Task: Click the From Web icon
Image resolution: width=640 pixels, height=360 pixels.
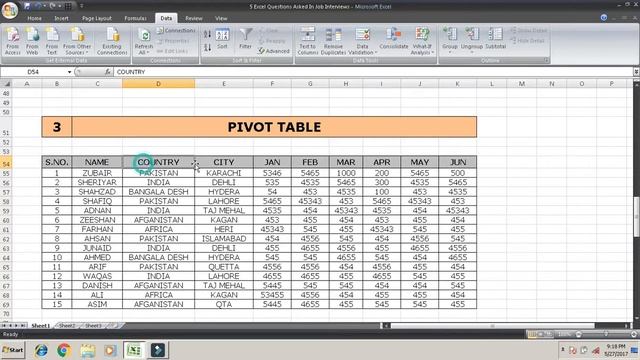Action: click(32, 41)
